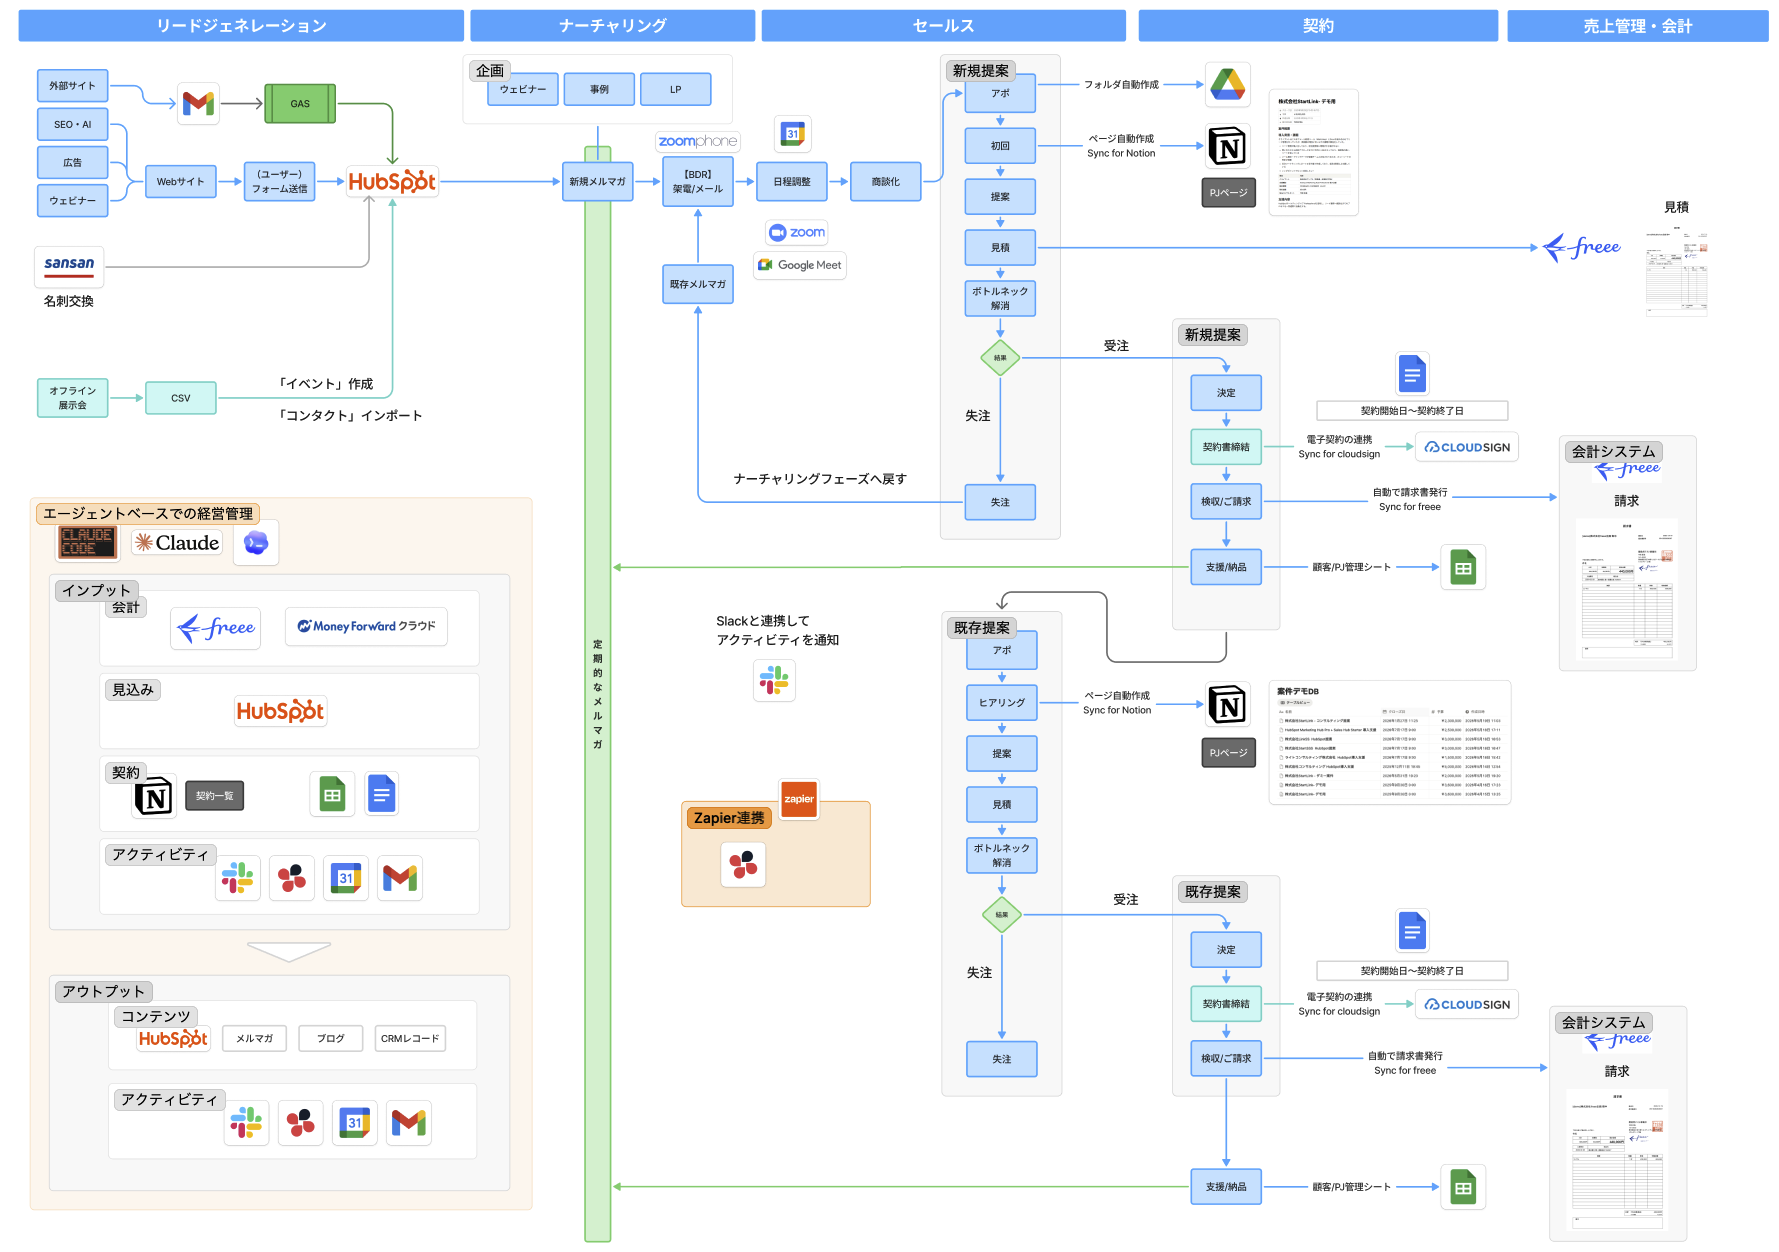
Task: Click the Google Sheets icon beside 既存提案 支援/納品
Action: coord(1463,1188)
